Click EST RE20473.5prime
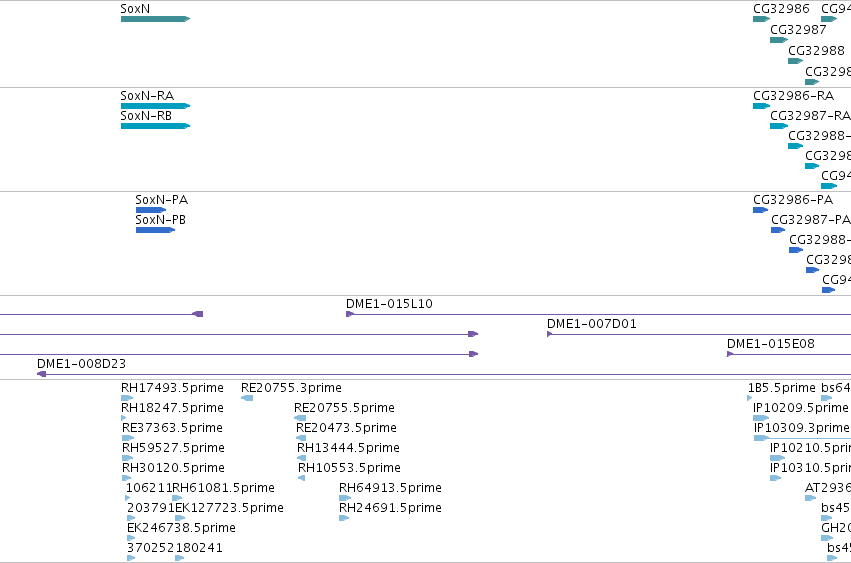851x563 pixels. 301,438
